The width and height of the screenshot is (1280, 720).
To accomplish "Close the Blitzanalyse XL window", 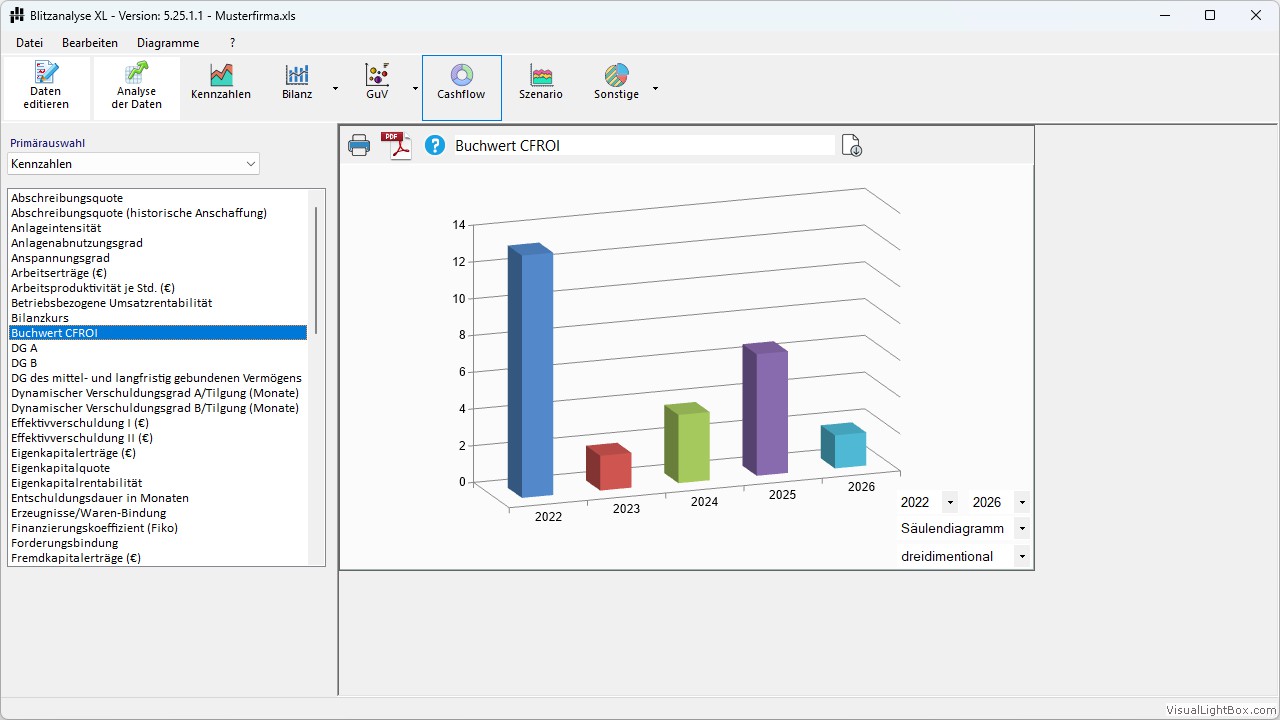I will pos(1256,15).
